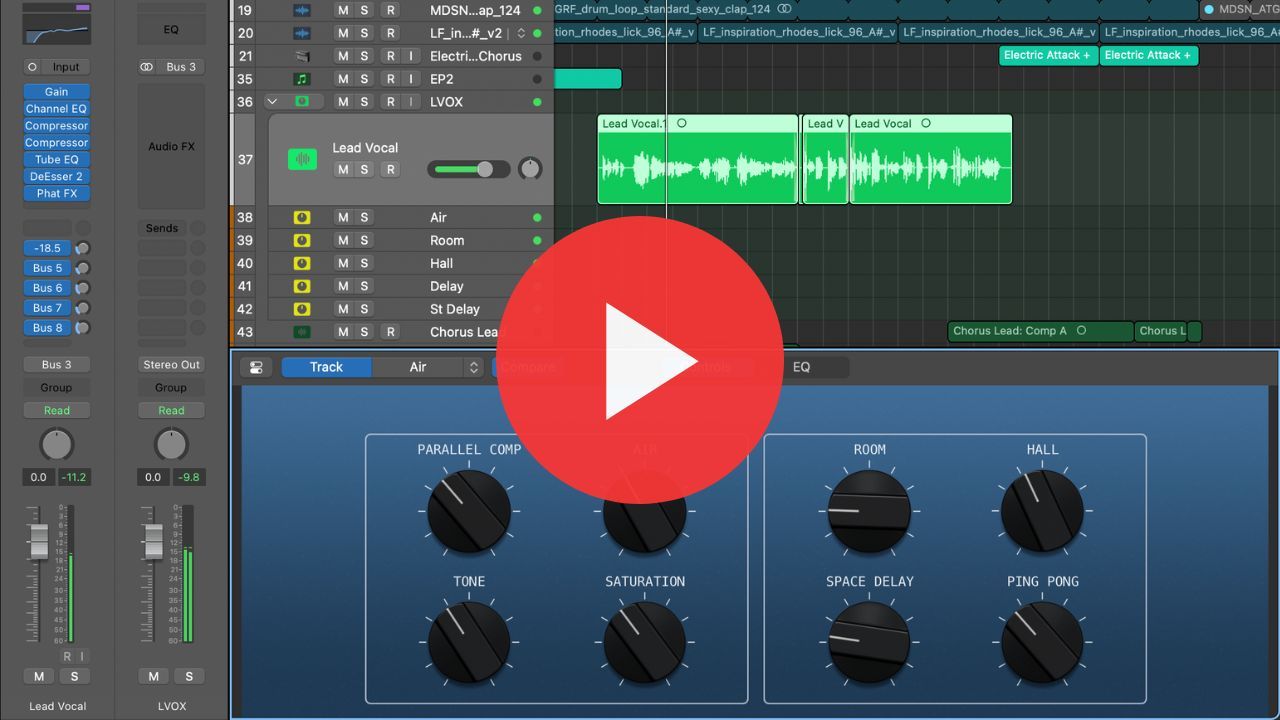Viewport: 1280px width, 720px height.
Task: Click the EP2 music note track icon
Action: click(x=302, y=79)
